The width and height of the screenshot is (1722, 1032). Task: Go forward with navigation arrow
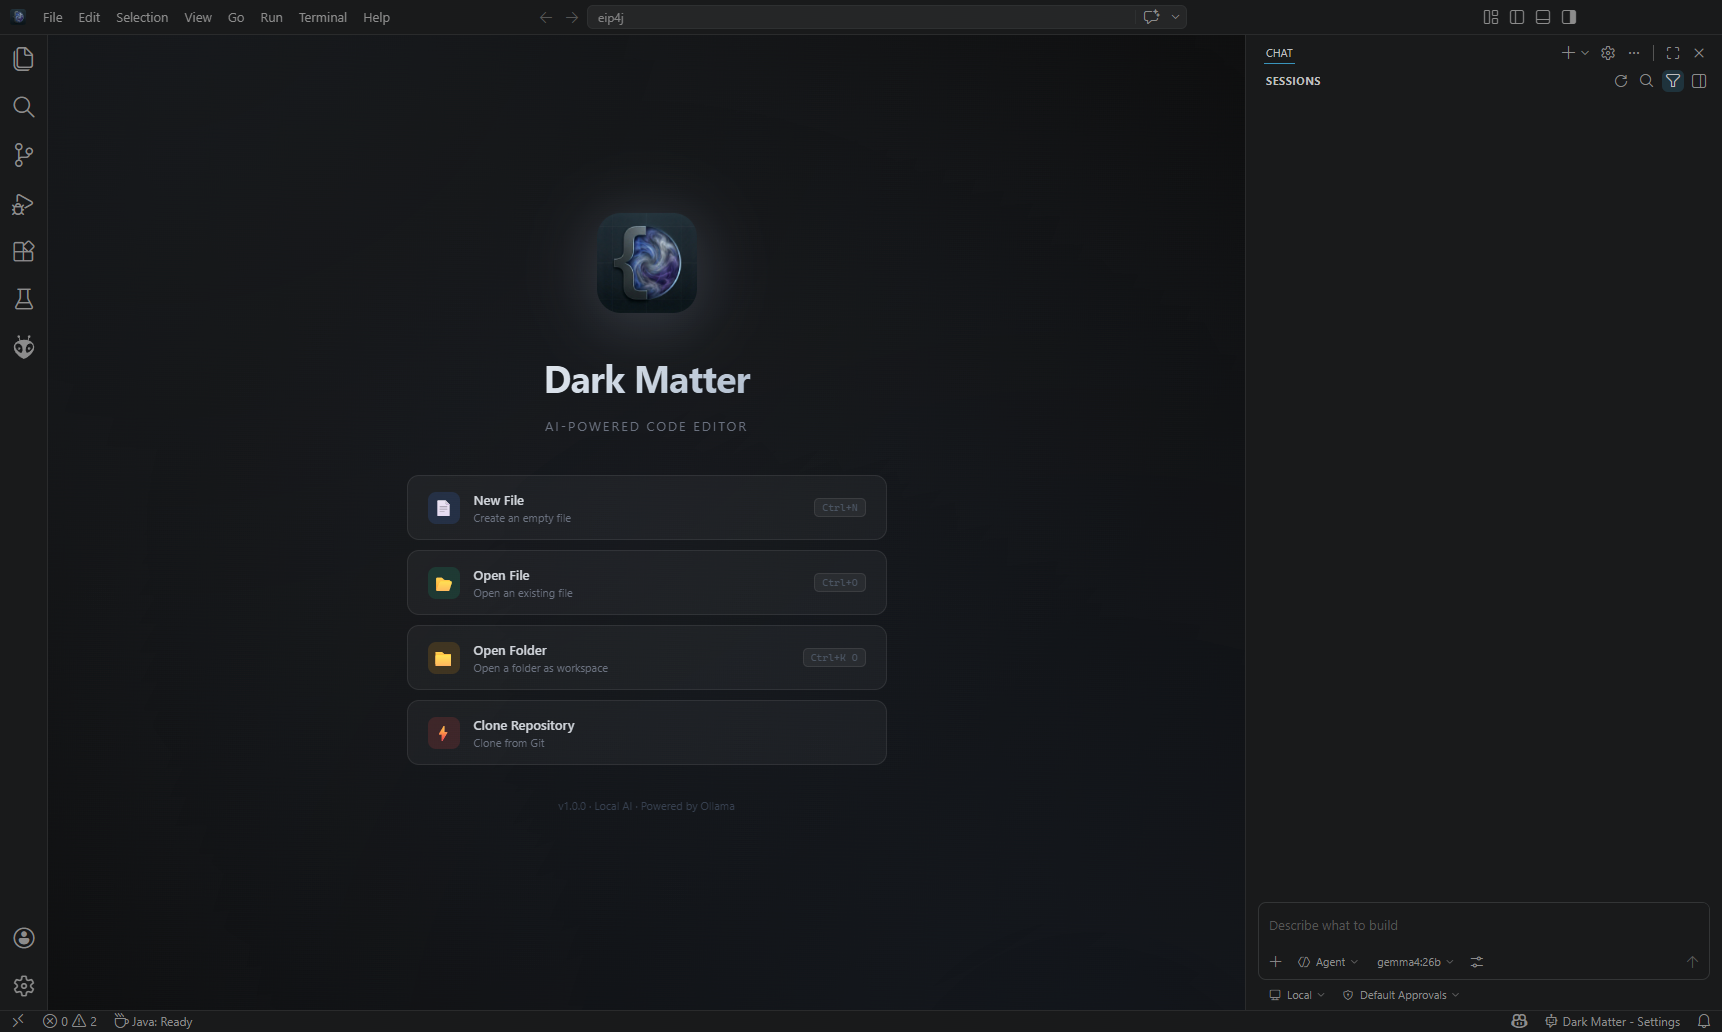click(x=572, y=17)
